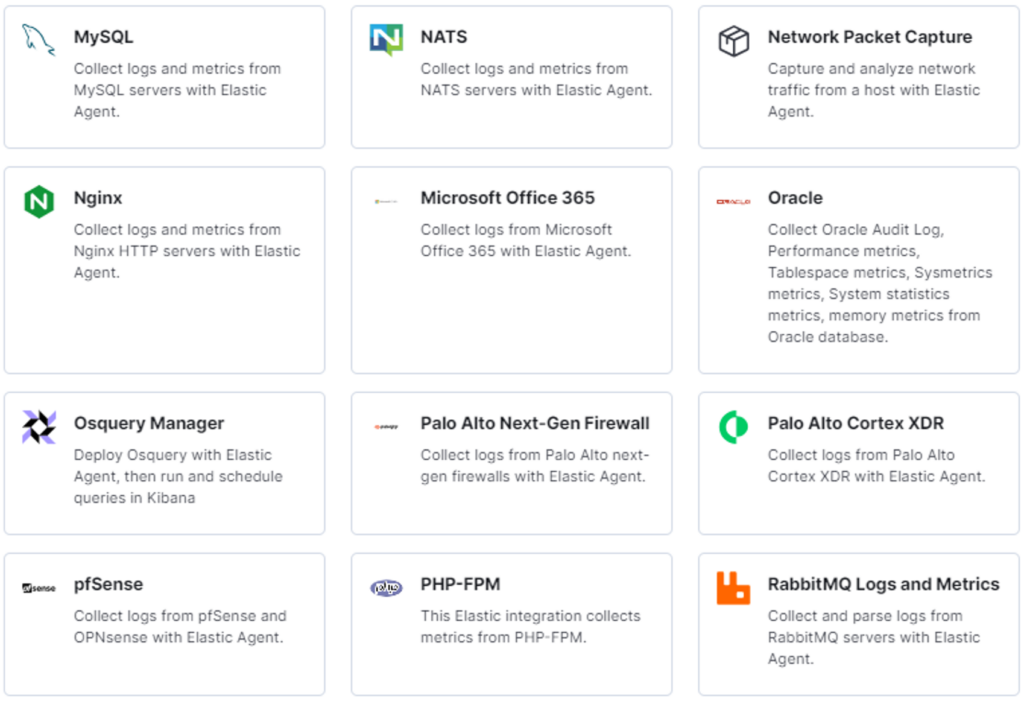Click the Network Packet Capture box icon
Screen dimensions: 1024x701
click(733, 41)
